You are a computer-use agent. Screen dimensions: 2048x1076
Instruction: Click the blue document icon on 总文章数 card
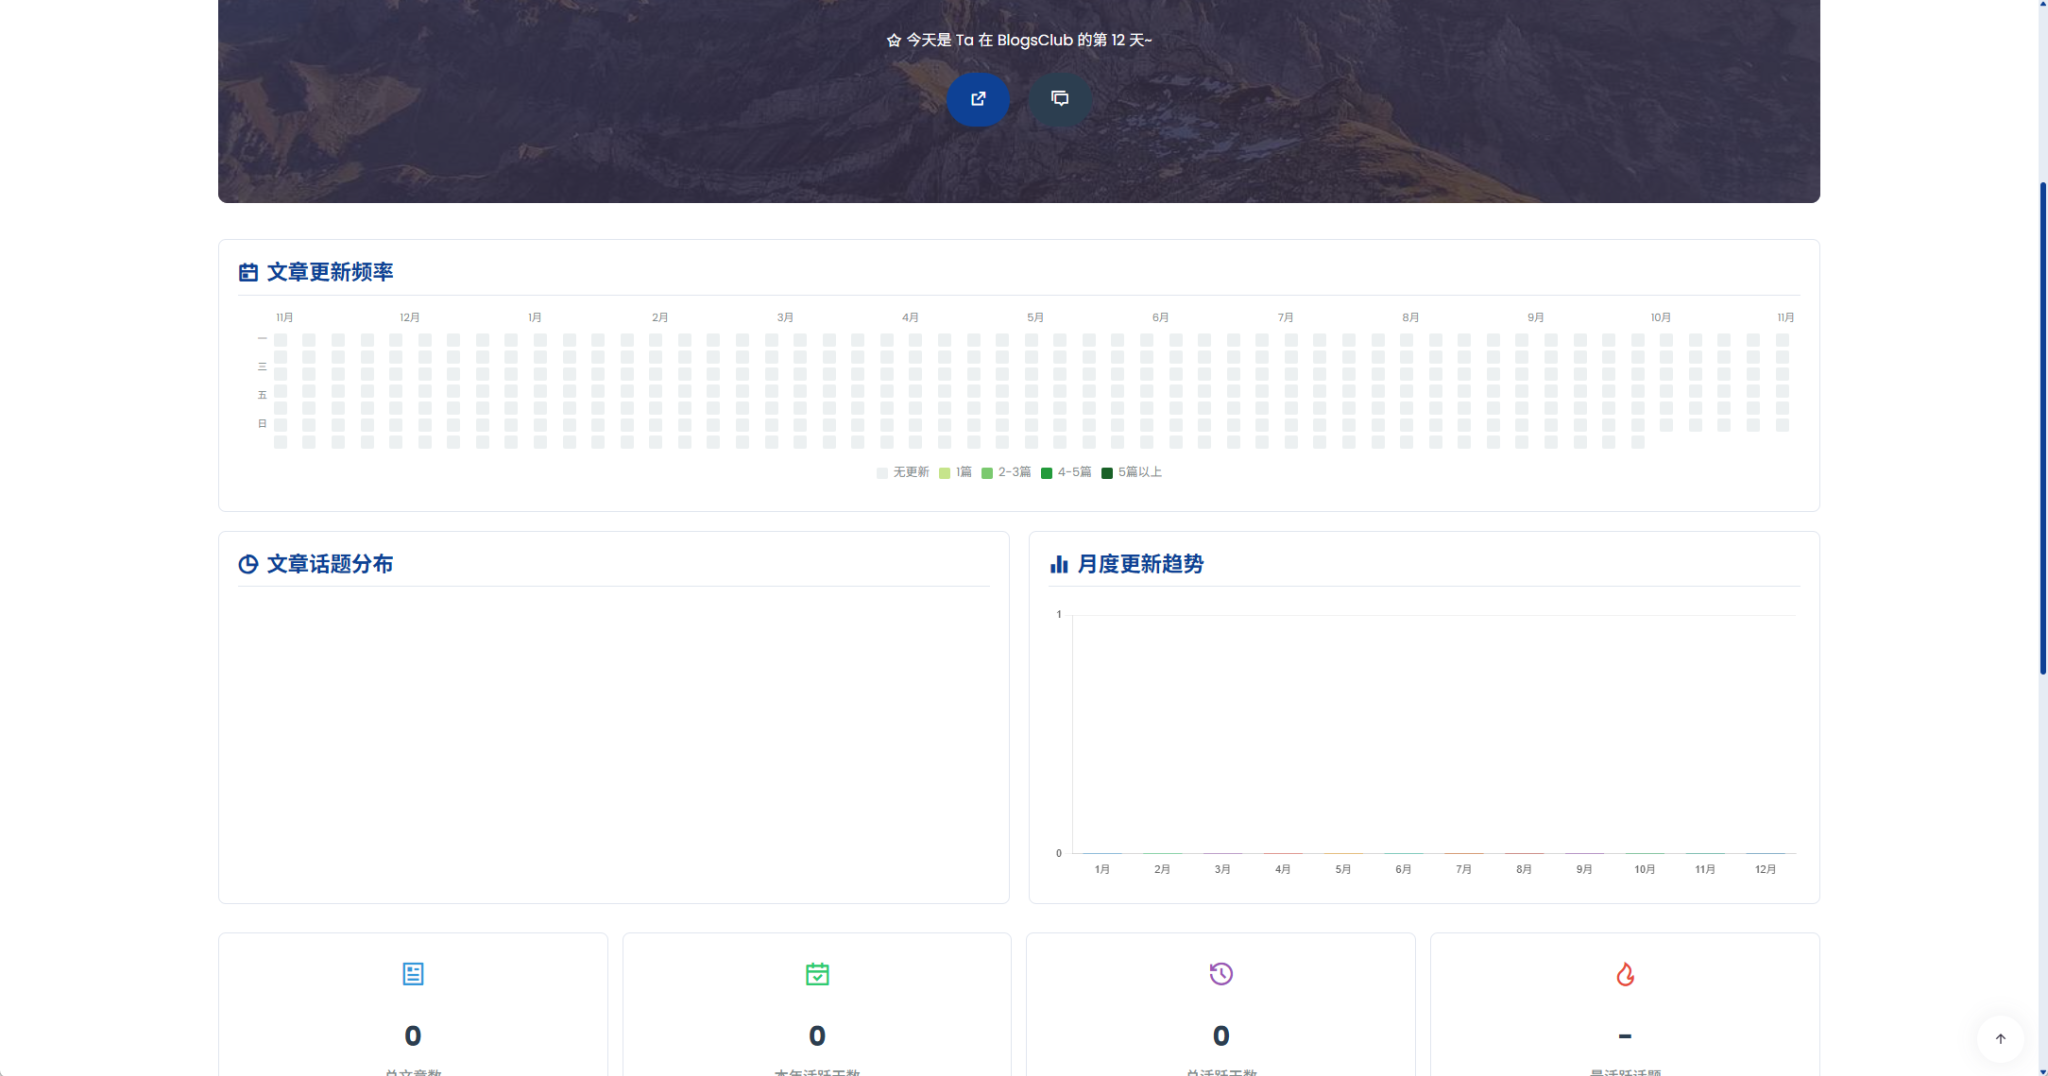coord(413,973)
